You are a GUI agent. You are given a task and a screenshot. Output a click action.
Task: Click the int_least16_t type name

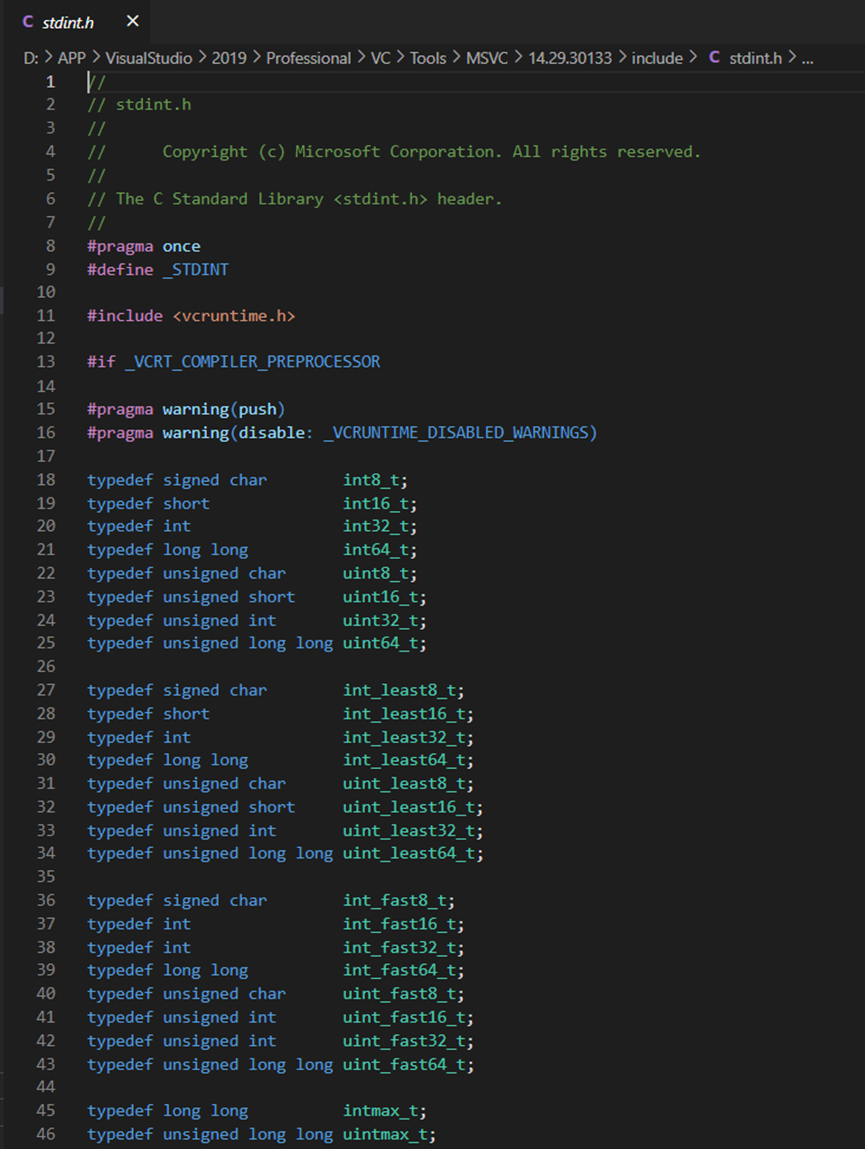[x=404, y=714]
